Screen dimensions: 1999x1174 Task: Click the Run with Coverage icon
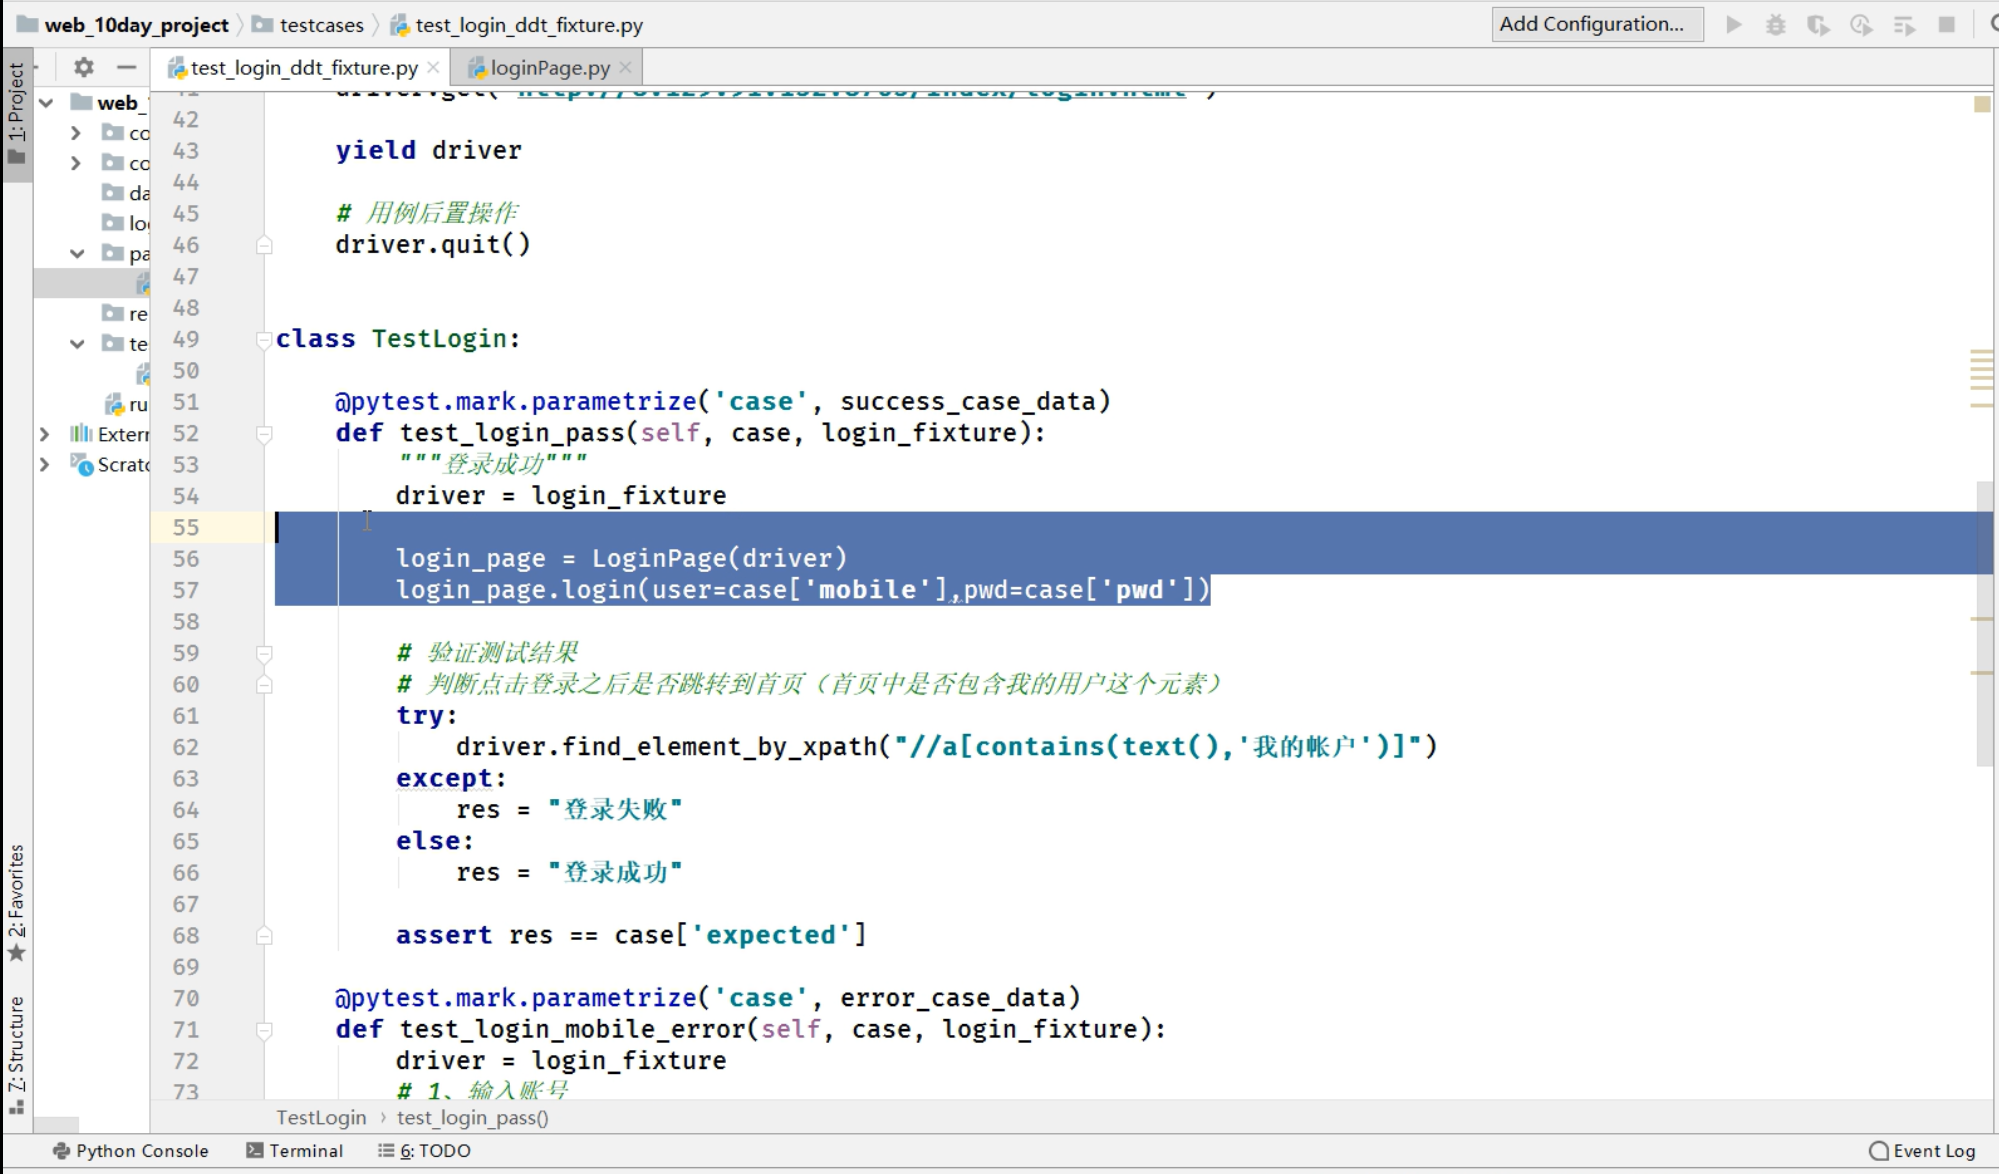[1818, 24]
